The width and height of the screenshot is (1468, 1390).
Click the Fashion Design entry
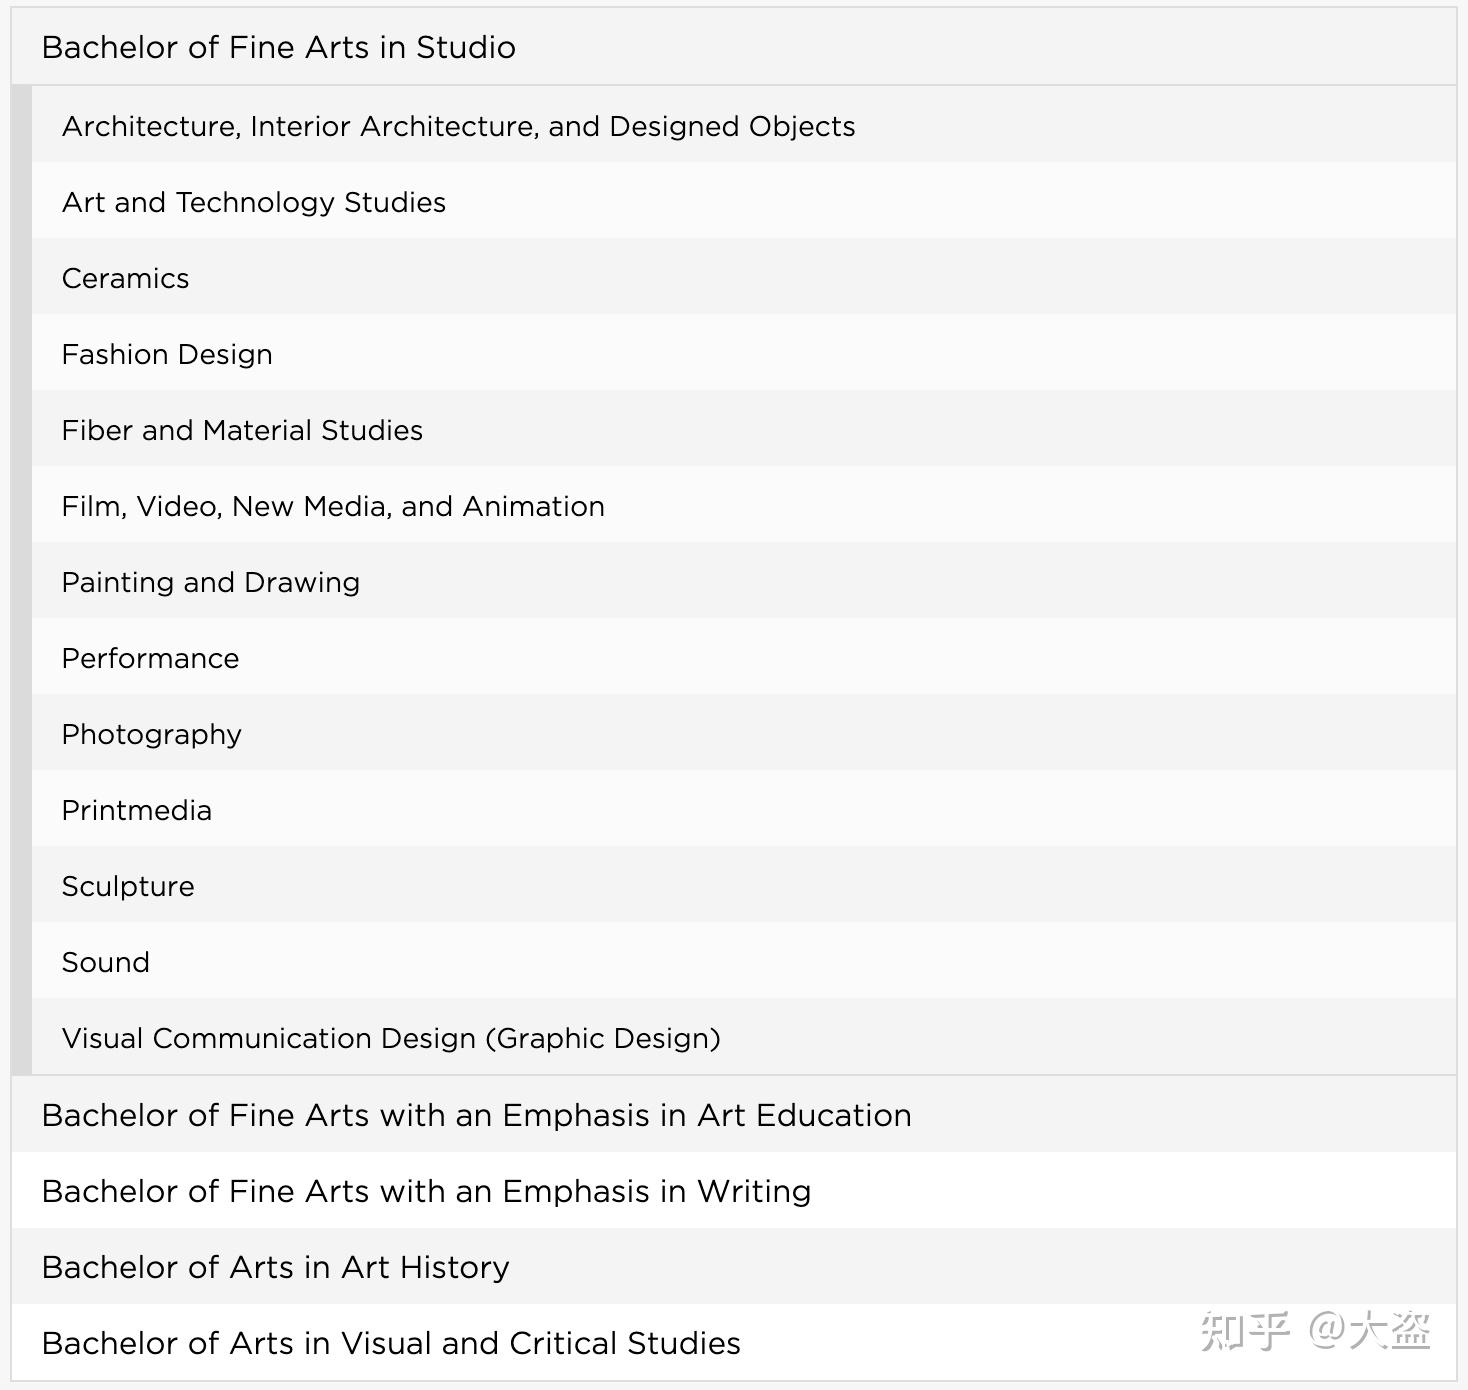coord(167,354)
